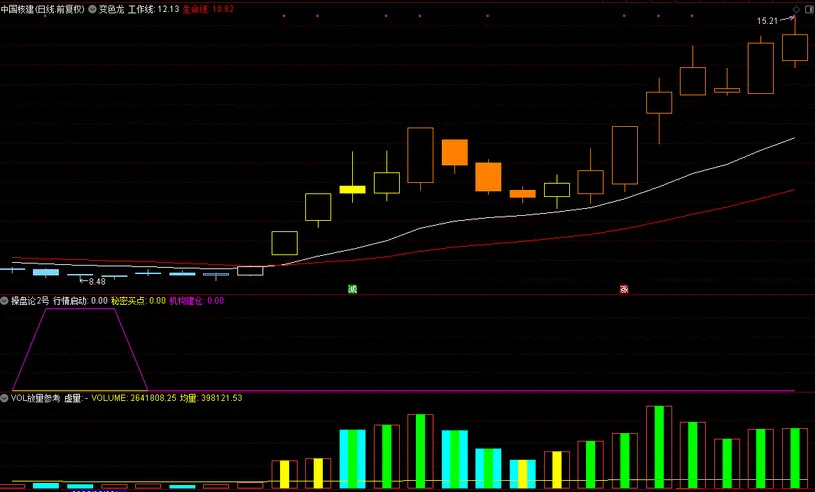Screen dimensions: 815x492
Task: Select the last candlestick below 15.21
Action: pos(795,47)
